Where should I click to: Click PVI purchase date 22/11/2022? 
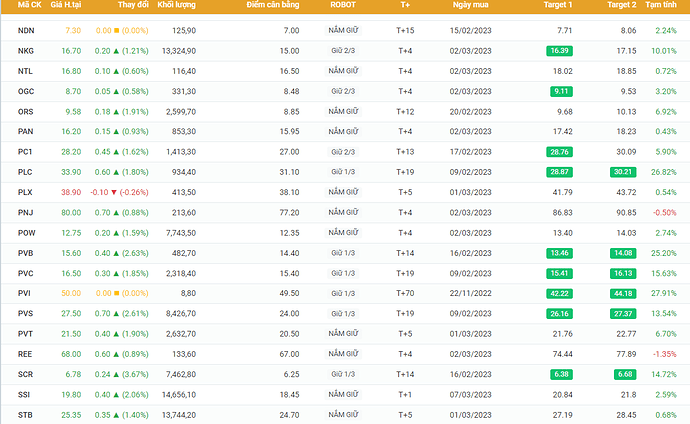(x=470, y=293)
